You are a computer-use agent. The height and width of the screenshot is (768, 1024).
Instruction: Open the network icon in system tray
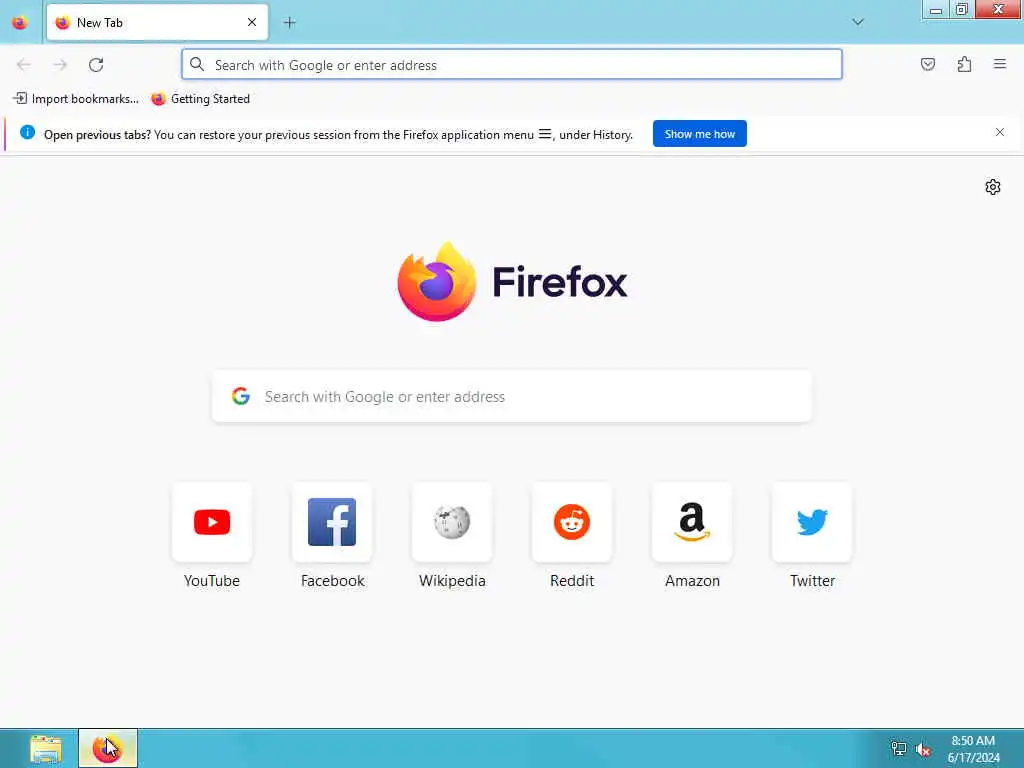pos(899,749)
